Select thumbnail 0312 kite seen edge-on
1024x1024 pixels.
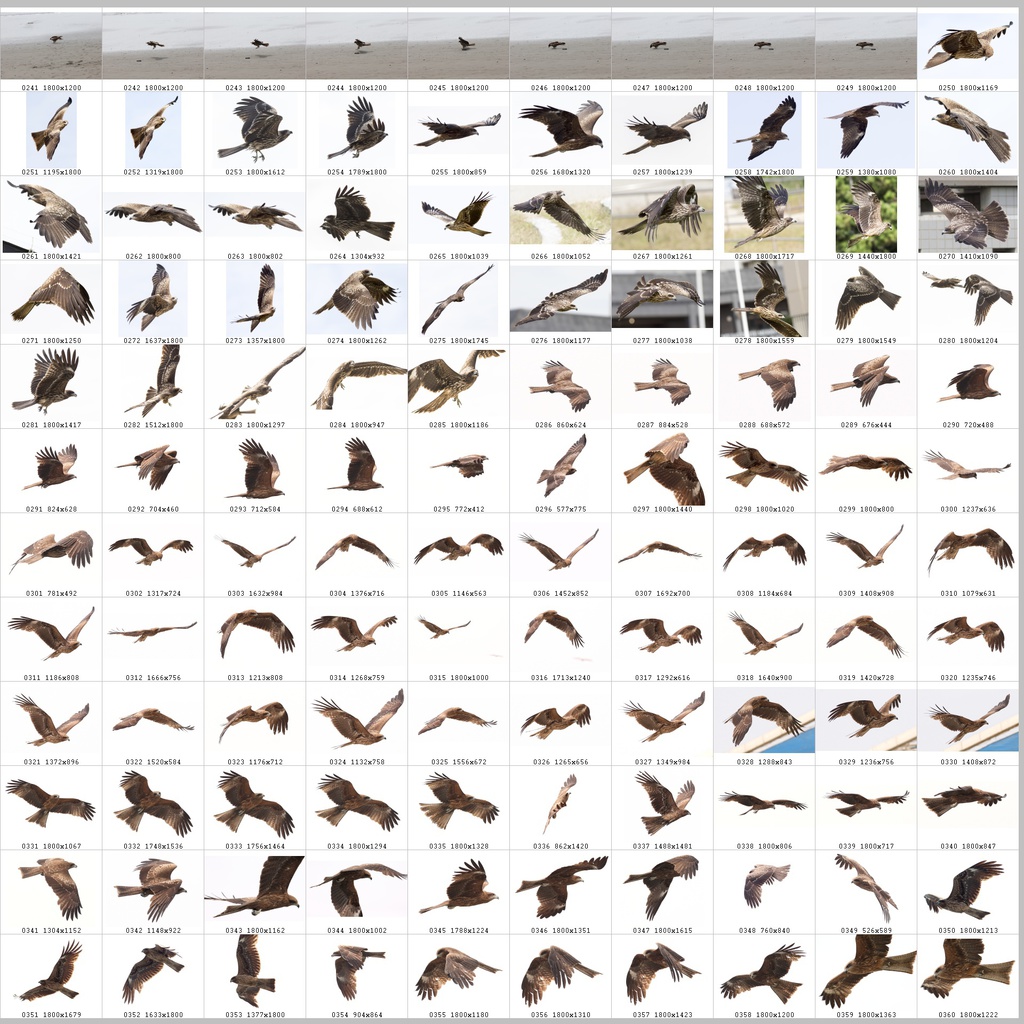pyautogui.click(x=153, y=633)
